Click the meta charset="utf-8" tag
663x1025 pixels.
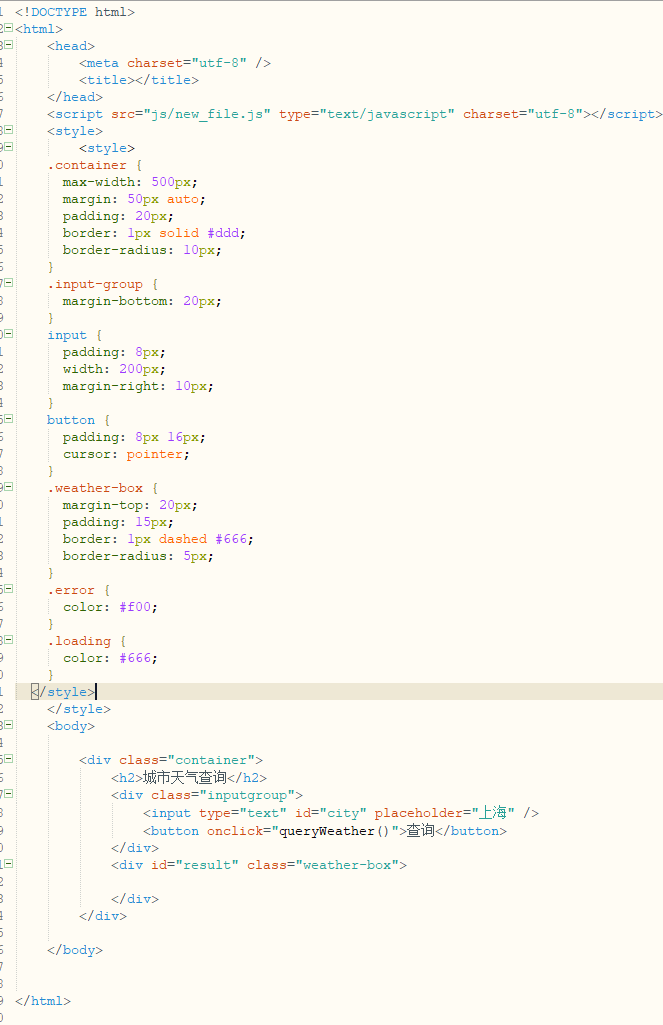click(x=175, y=63)
